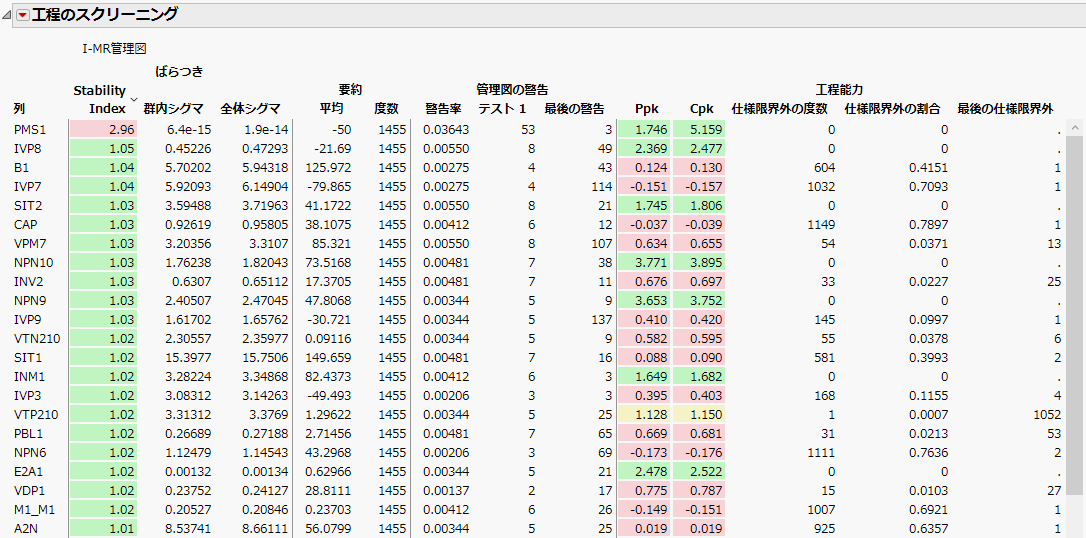Click the vertical scrollbar of the table
Viewport: 1086px width, 538px height.
tap(1076, 300)
